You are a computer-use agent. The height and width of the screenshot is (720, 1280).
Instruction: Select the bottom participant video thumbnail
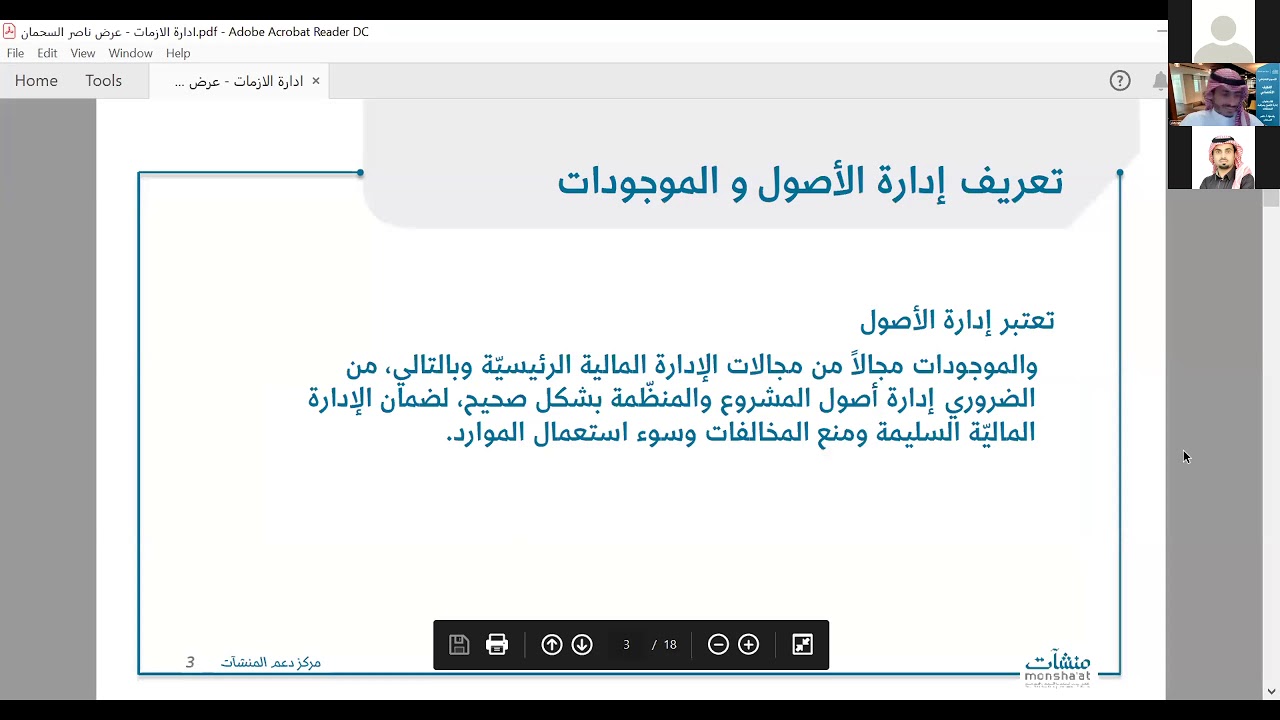click(1223, 157)
